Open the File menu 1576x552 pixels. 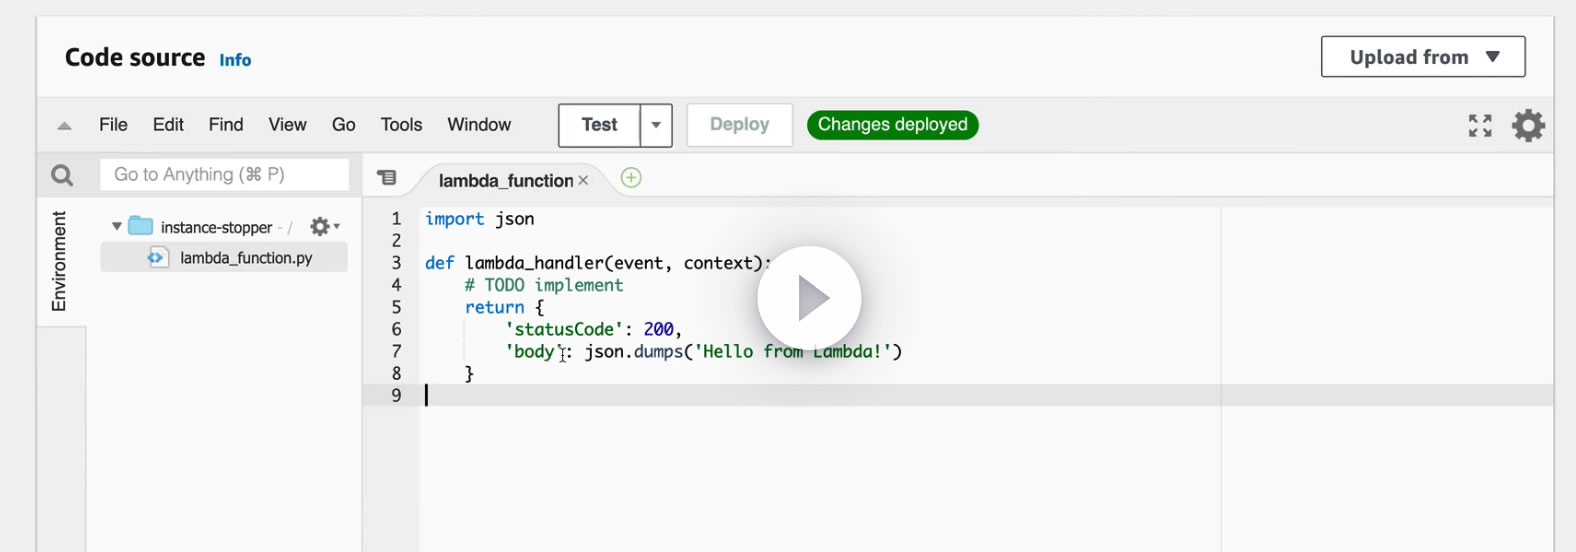pyautogui.click(x=113, y=125)
